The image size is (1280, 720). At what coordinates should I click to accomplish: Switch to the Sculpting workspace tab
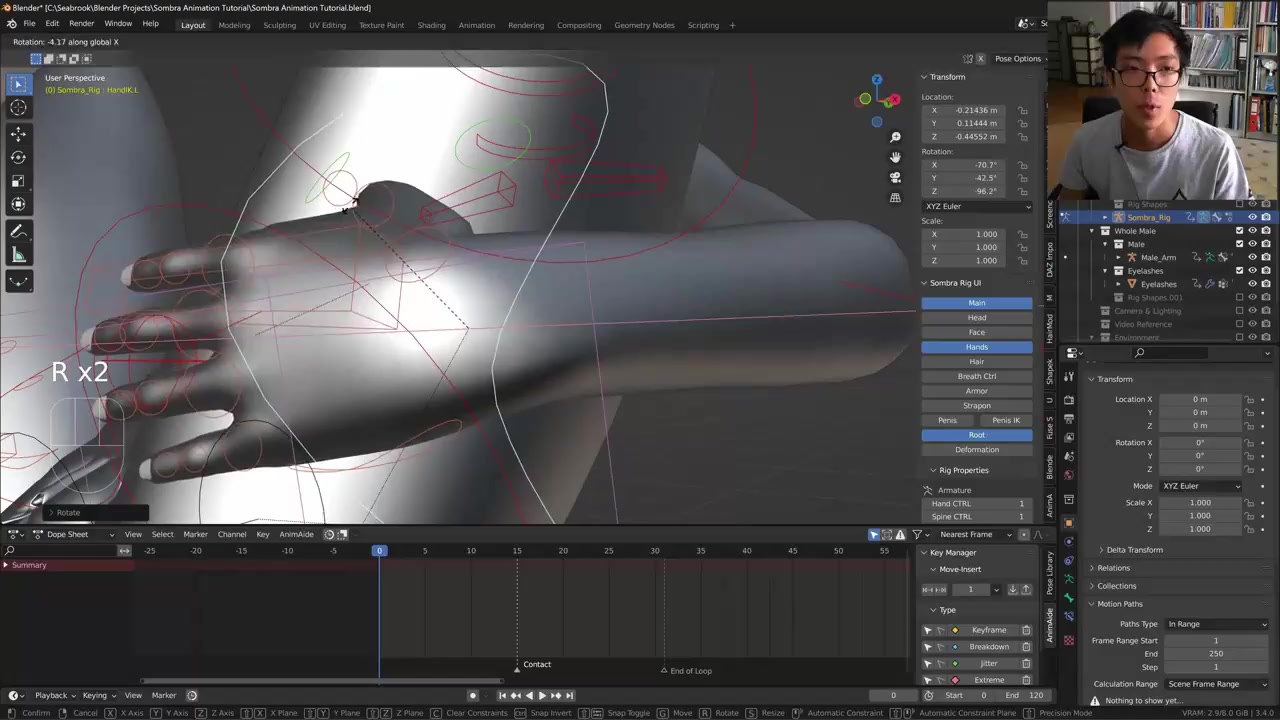click(279, 25)
